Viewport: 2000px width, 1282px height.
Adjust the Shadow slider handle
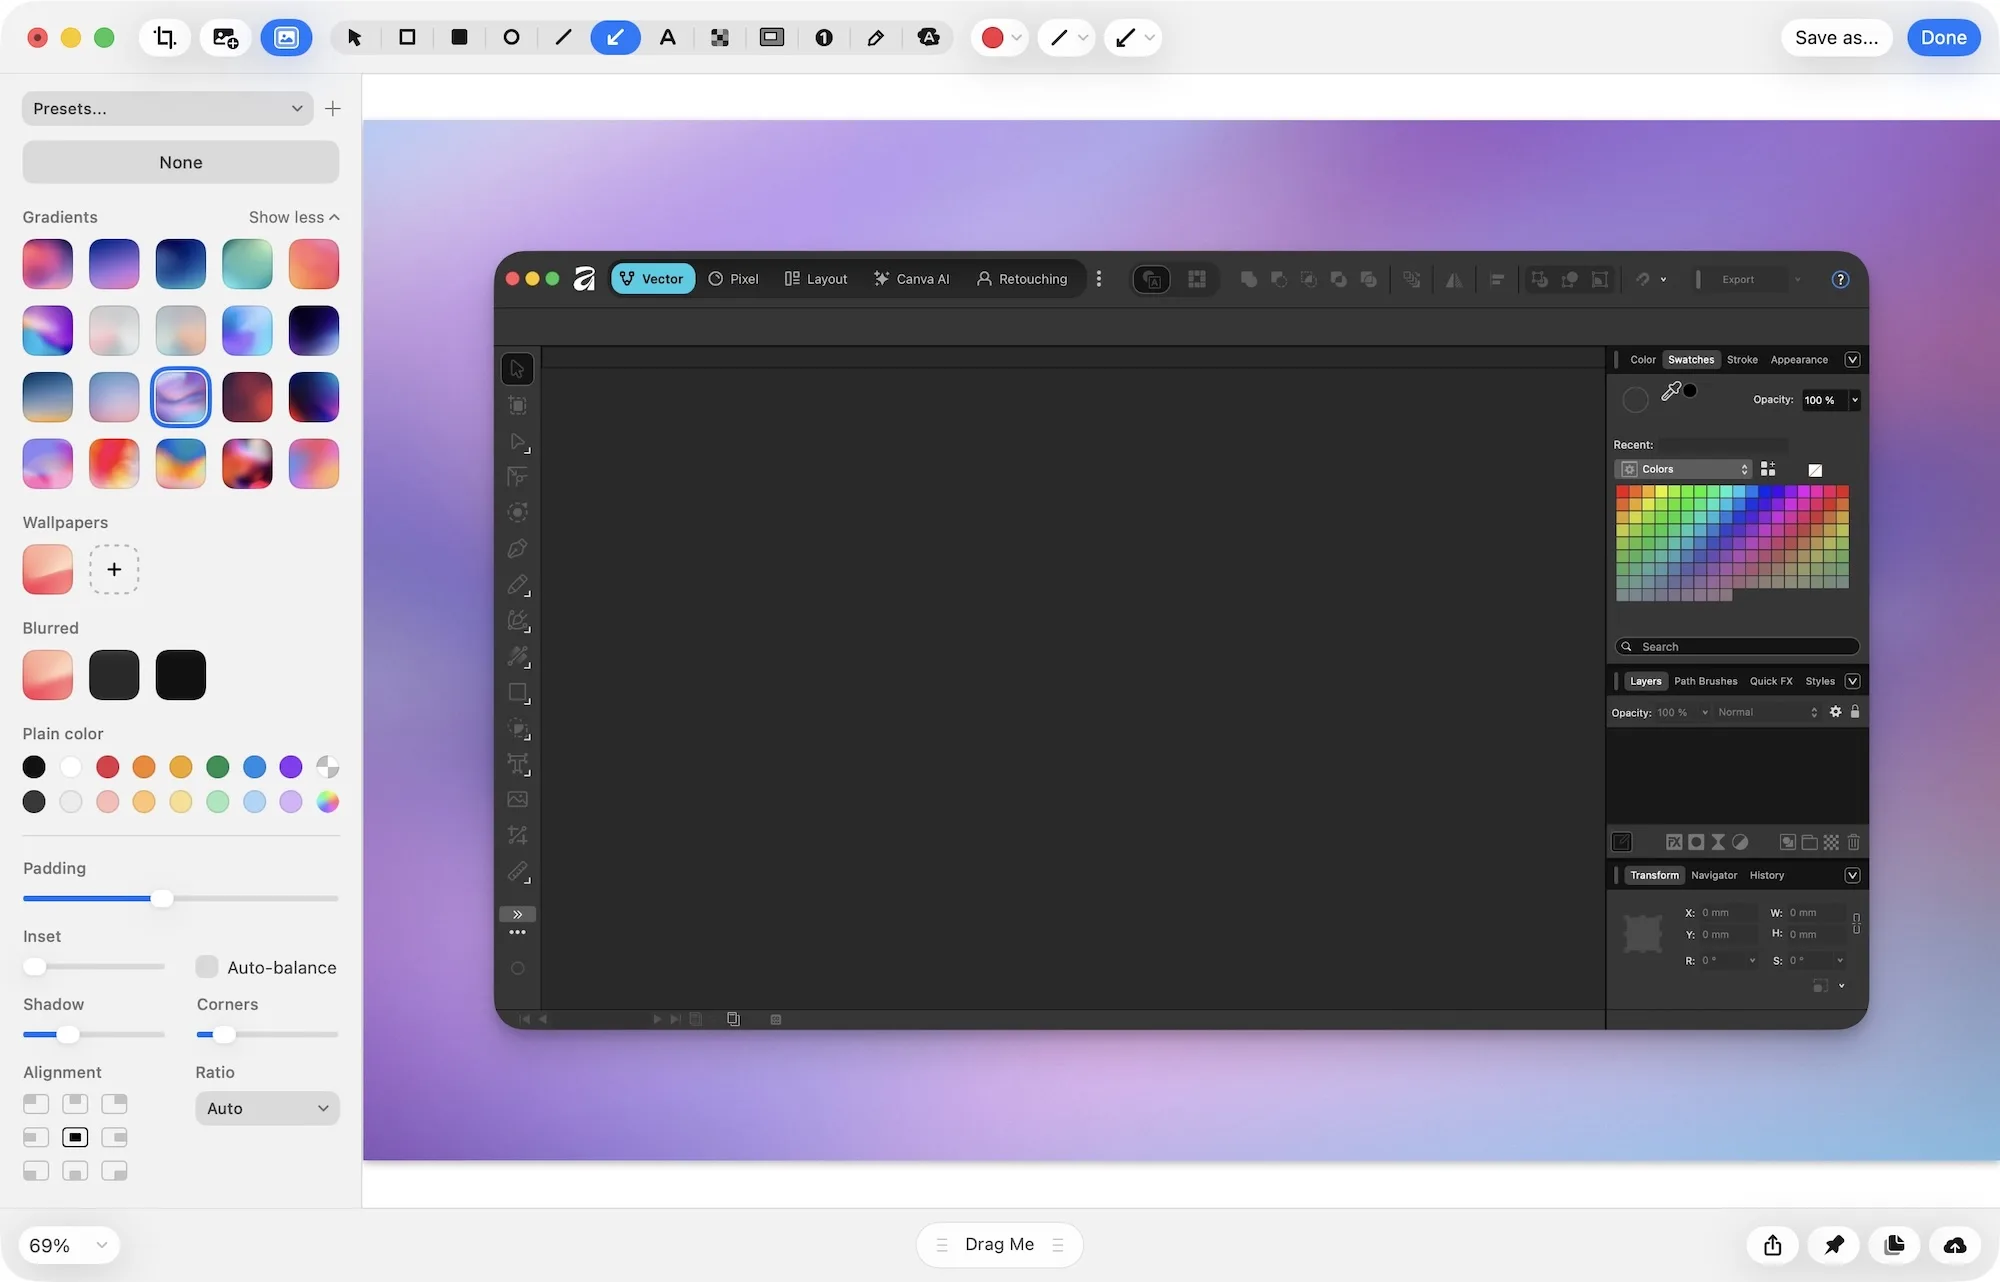tap(67, 1034)
